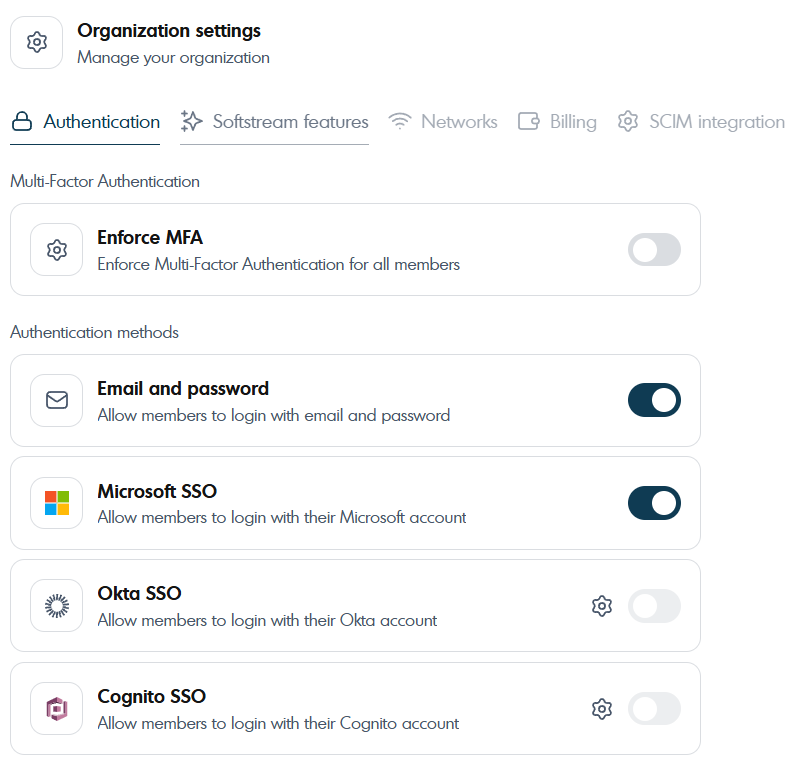Click the Microsoft SSO title text
This screenshot has width=792, height=777.
coord(157,491)
